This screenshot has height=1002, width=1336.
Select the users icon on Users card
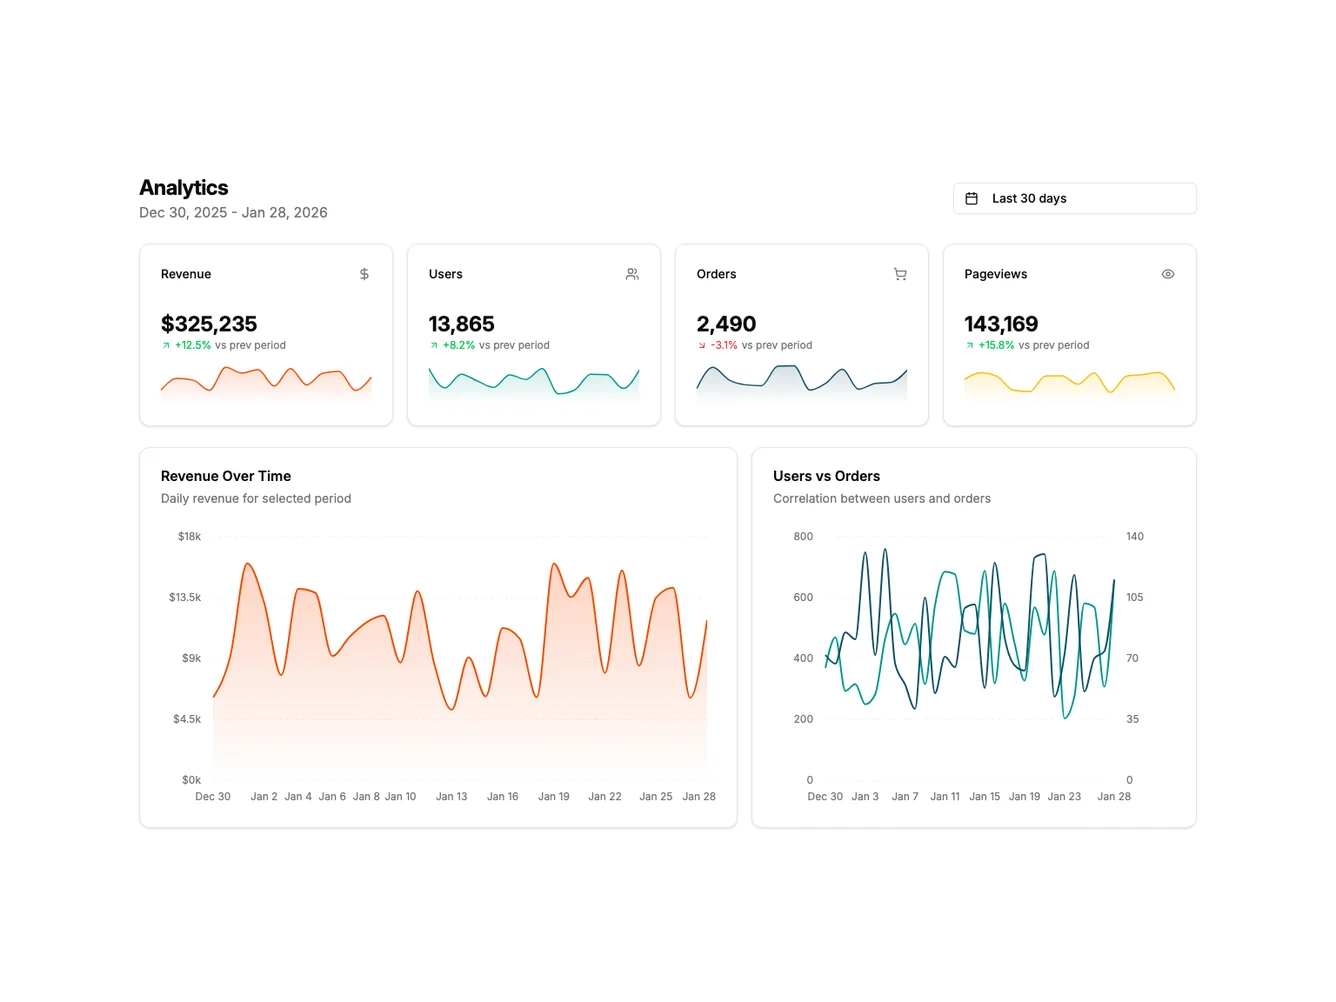click(632, 273)
